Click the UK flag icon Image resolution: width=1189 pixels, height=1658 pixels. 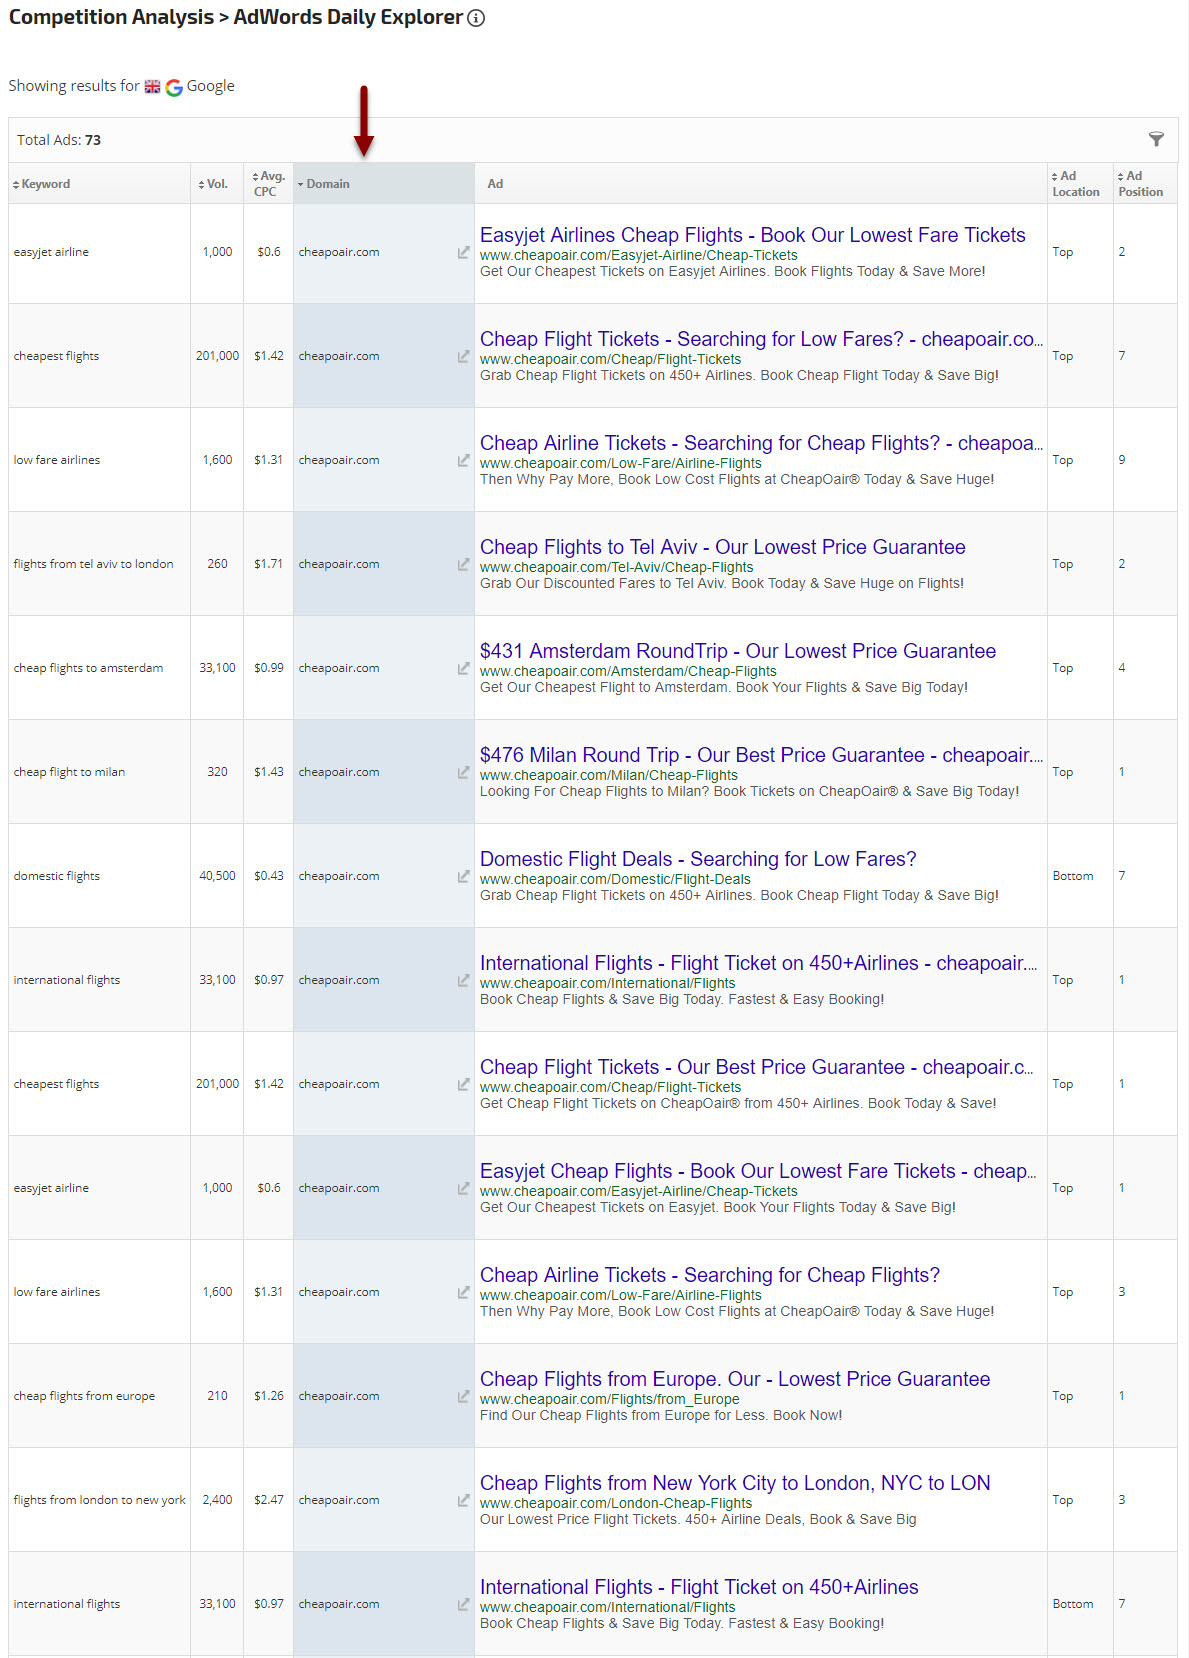click(152, 87)
